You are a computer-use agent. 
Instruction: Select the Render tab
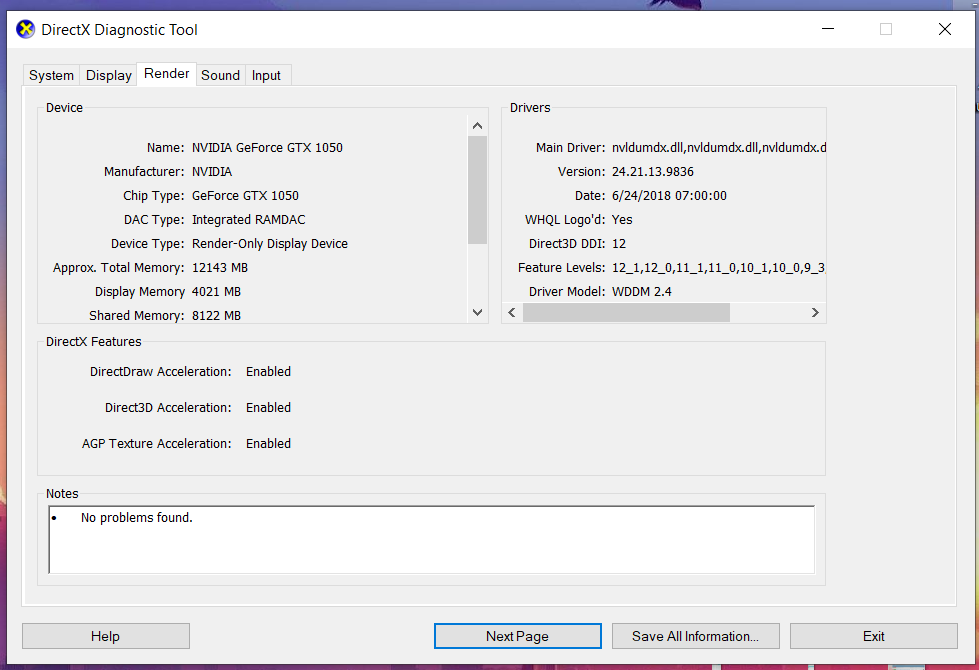click(167, 74)
